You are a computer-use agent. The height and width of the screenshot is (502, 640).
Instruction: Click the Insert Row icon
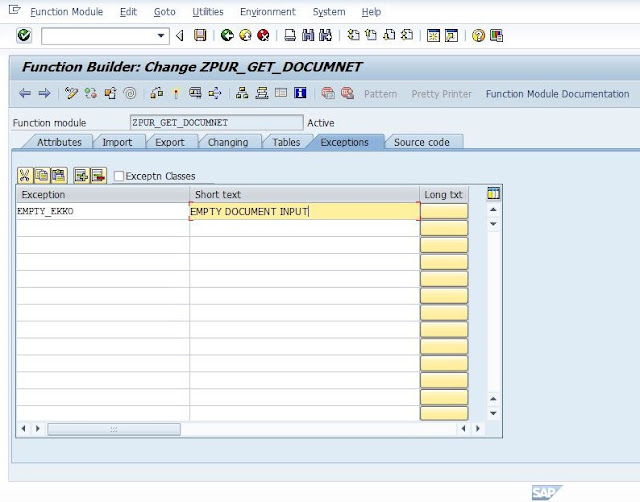81,175
